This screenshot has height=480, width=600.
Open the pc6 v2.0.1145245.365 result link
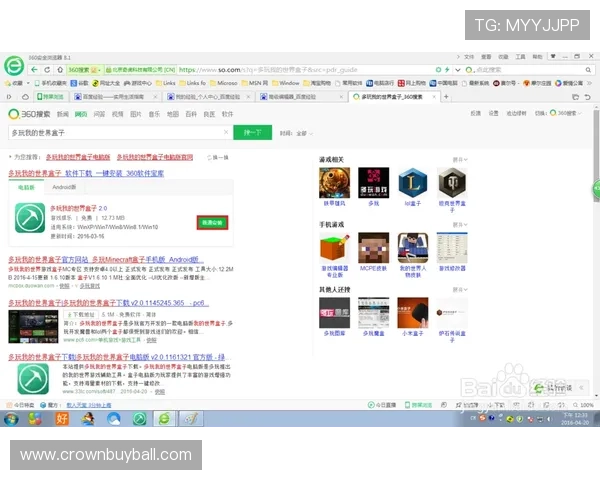click(108, 303)
